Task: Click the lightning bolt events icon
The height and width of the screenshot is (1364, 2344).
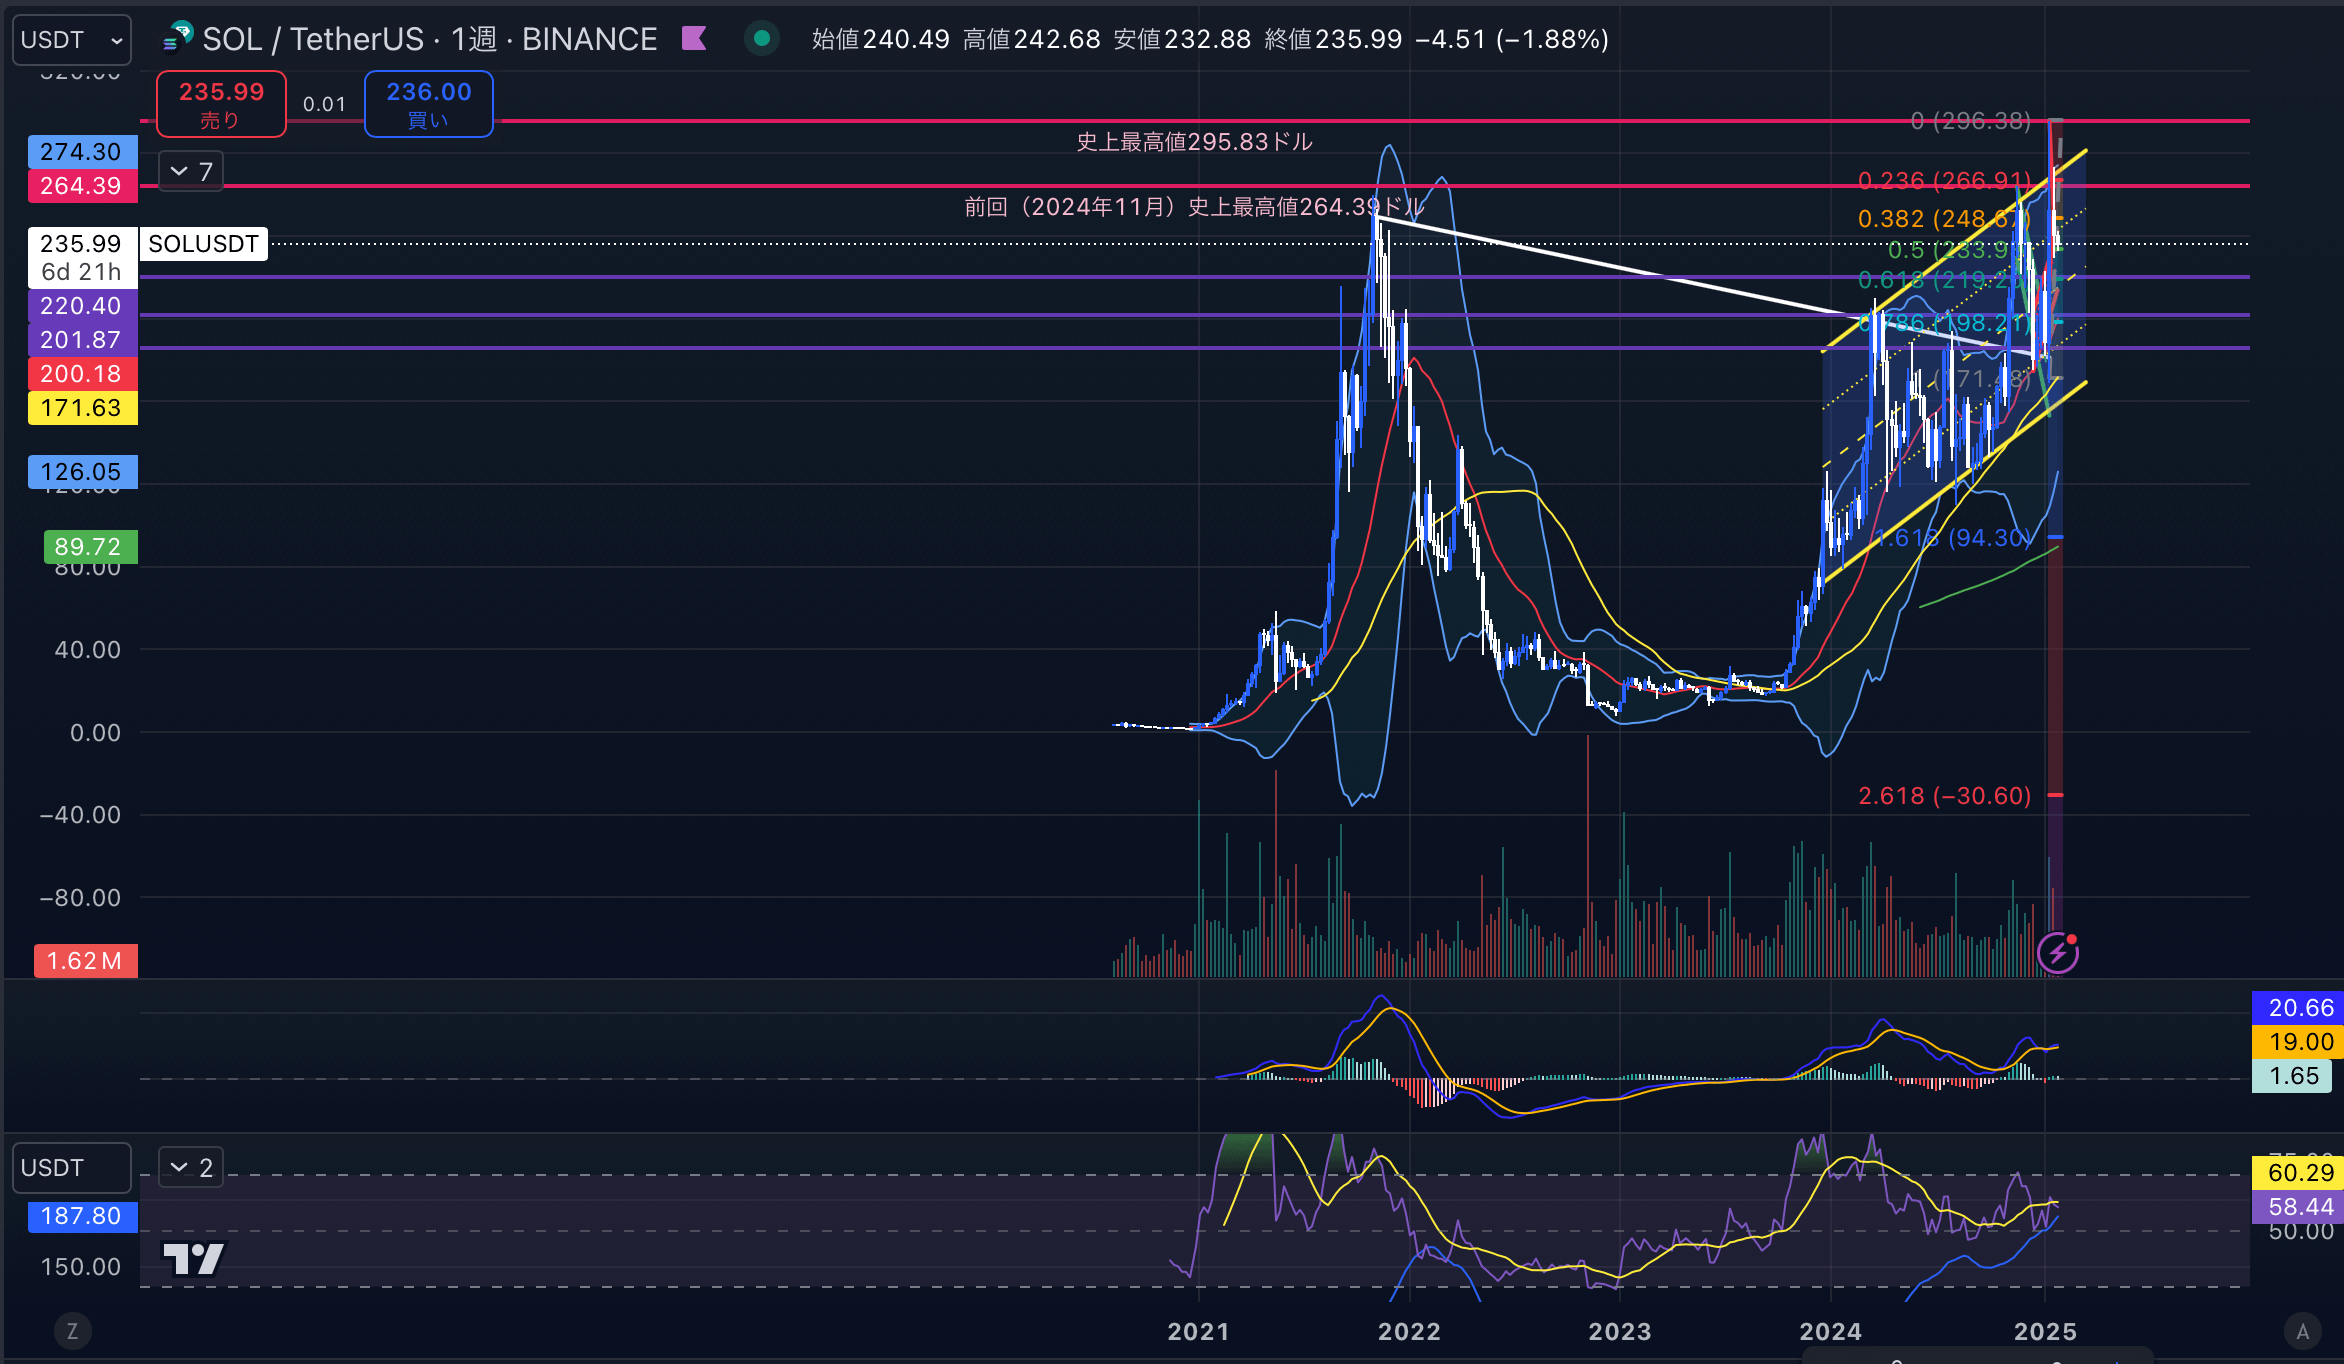Action: (x=2058, y=953)
